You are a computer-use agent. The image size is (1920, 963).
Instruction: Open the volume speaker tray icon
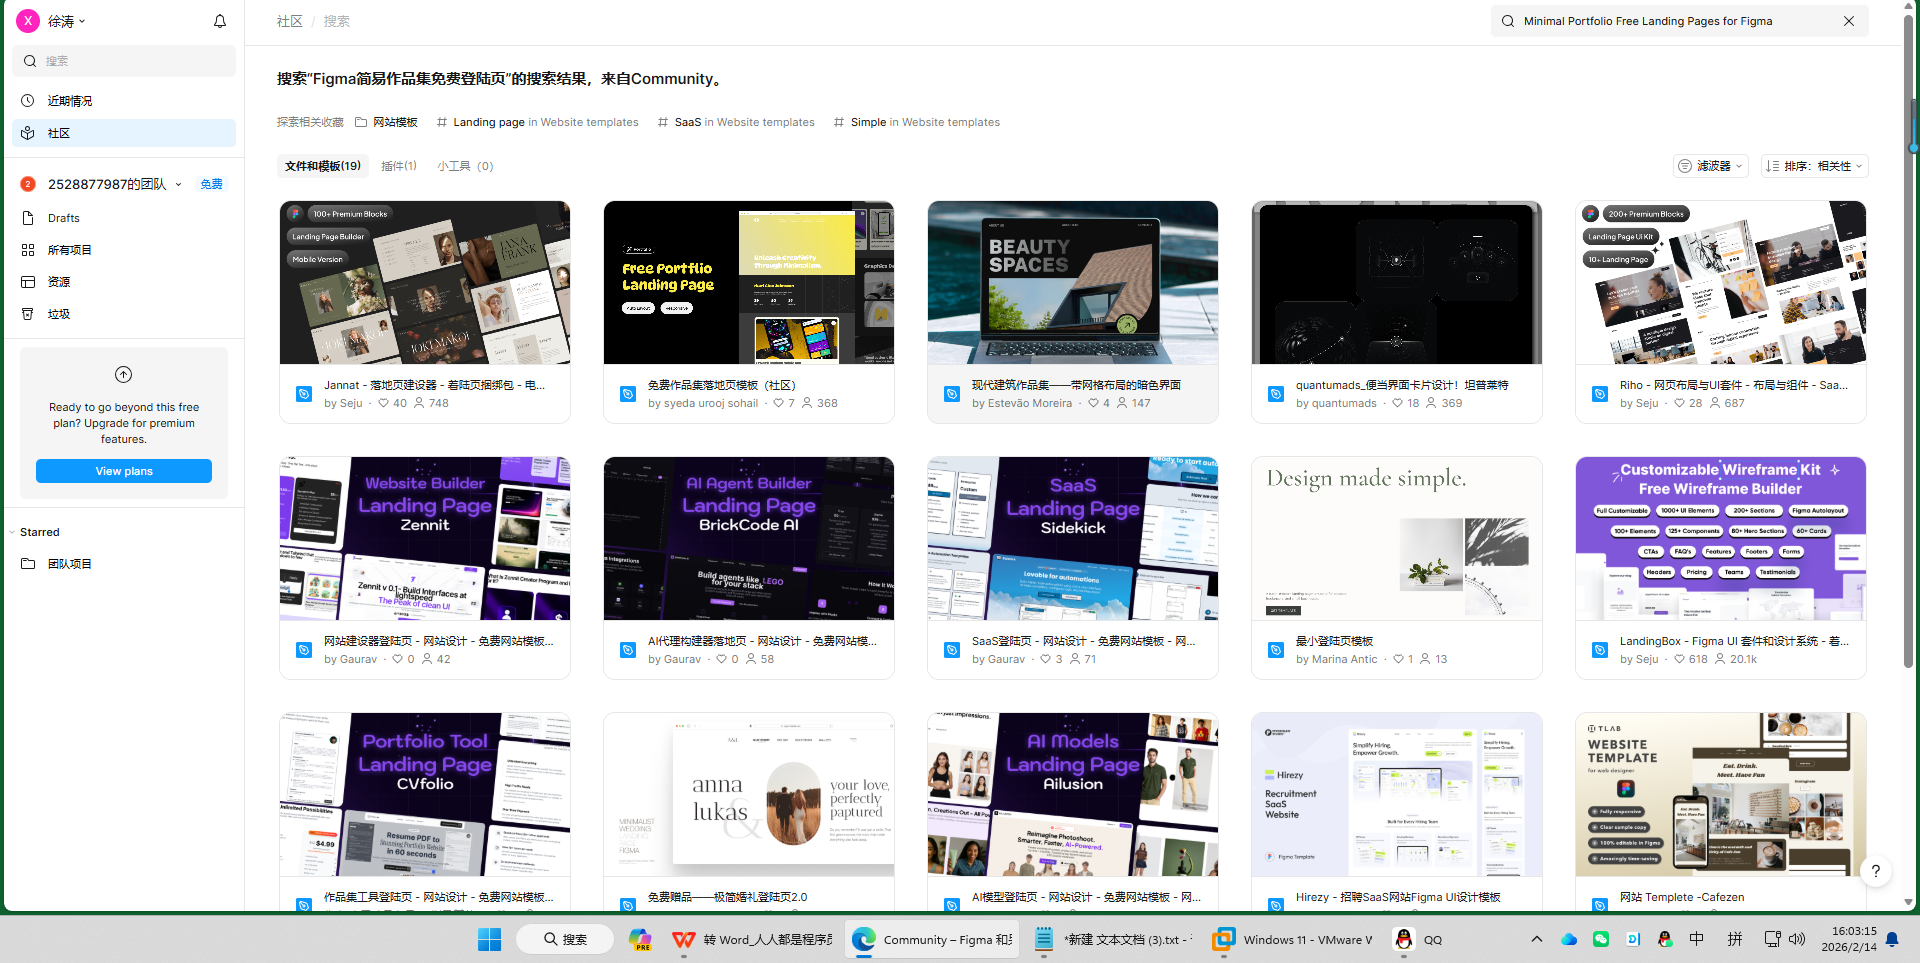1797,939
